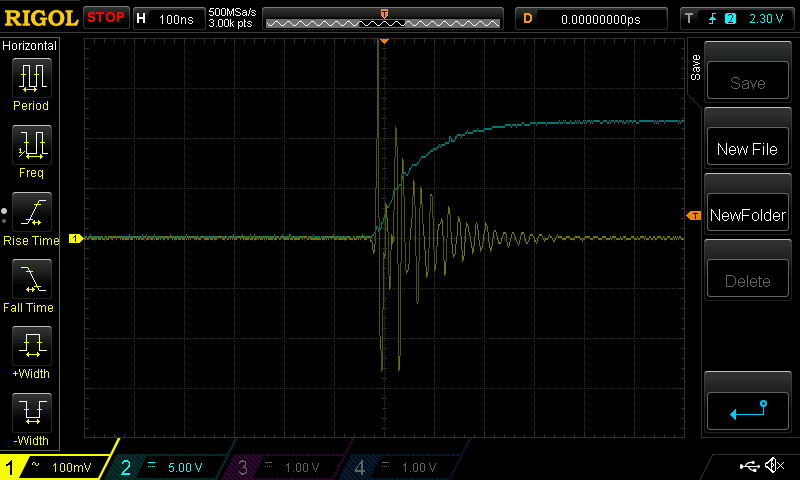Screen dimensions: 800x480
Task: Click the STOP run status indicator
Action: click(106, 18)
